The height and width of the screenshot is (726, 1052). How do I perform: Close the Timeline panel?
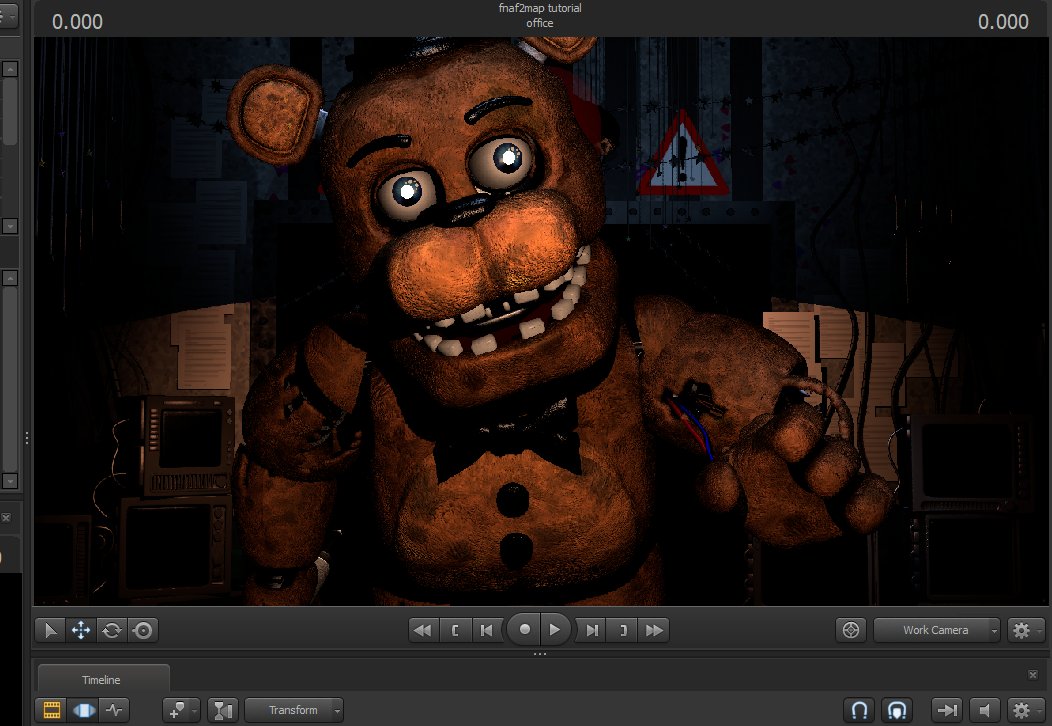point(1033,674)
